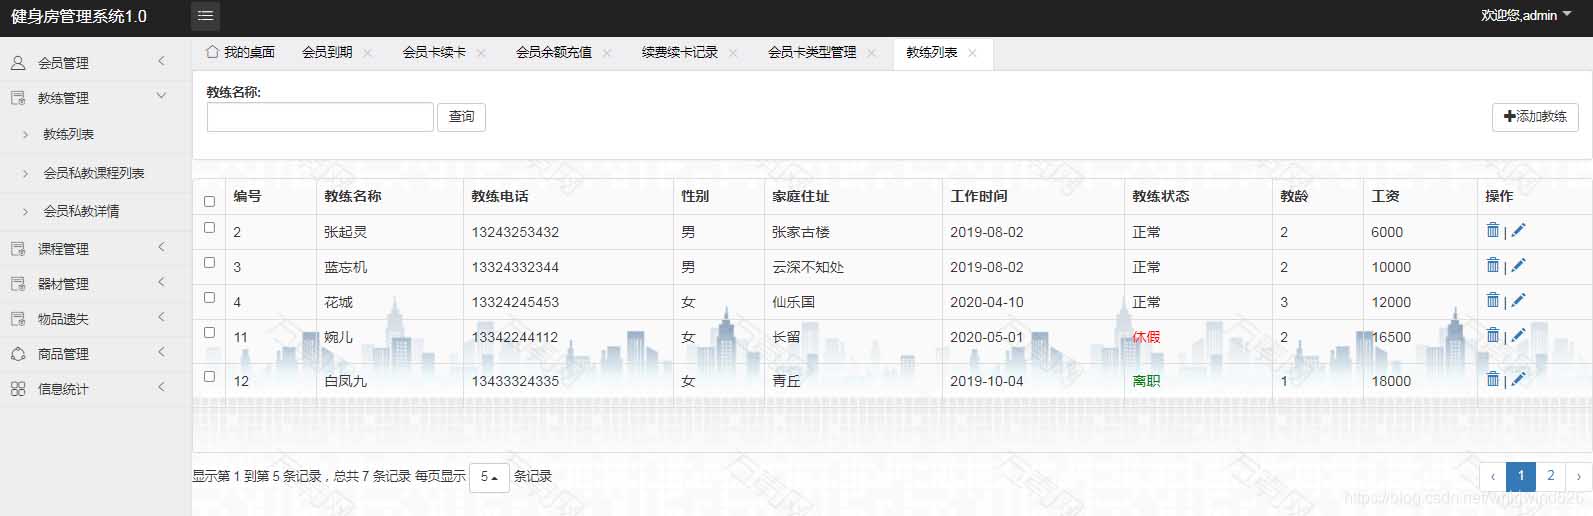The height and width of the screenshot is (516, 1593).
Task: Delete coach 婉儿 via trash icon
Action: [1493, 335]
